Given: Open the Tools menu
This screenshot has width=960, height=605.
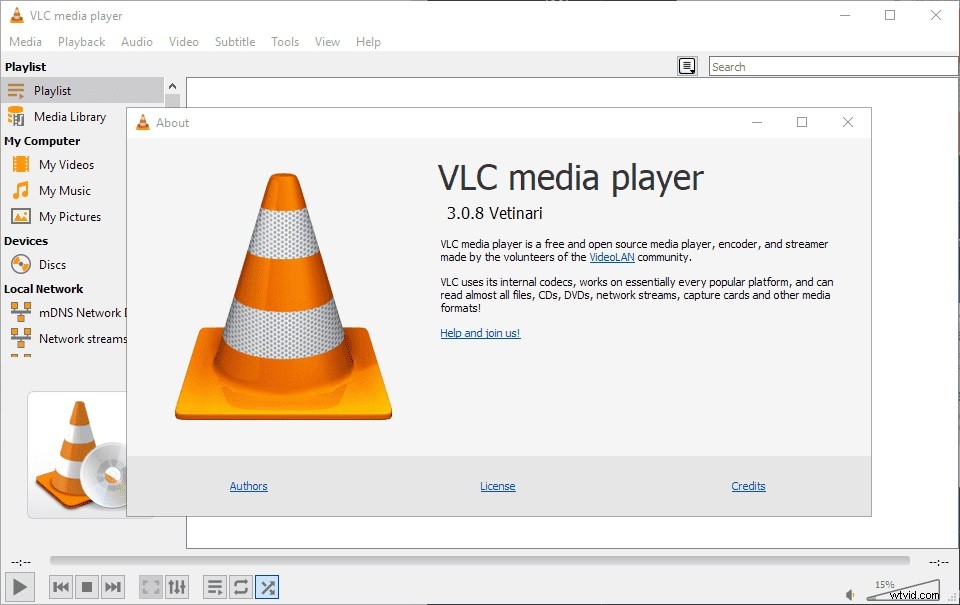Looking at the screenshot, I should coord(285,41).
